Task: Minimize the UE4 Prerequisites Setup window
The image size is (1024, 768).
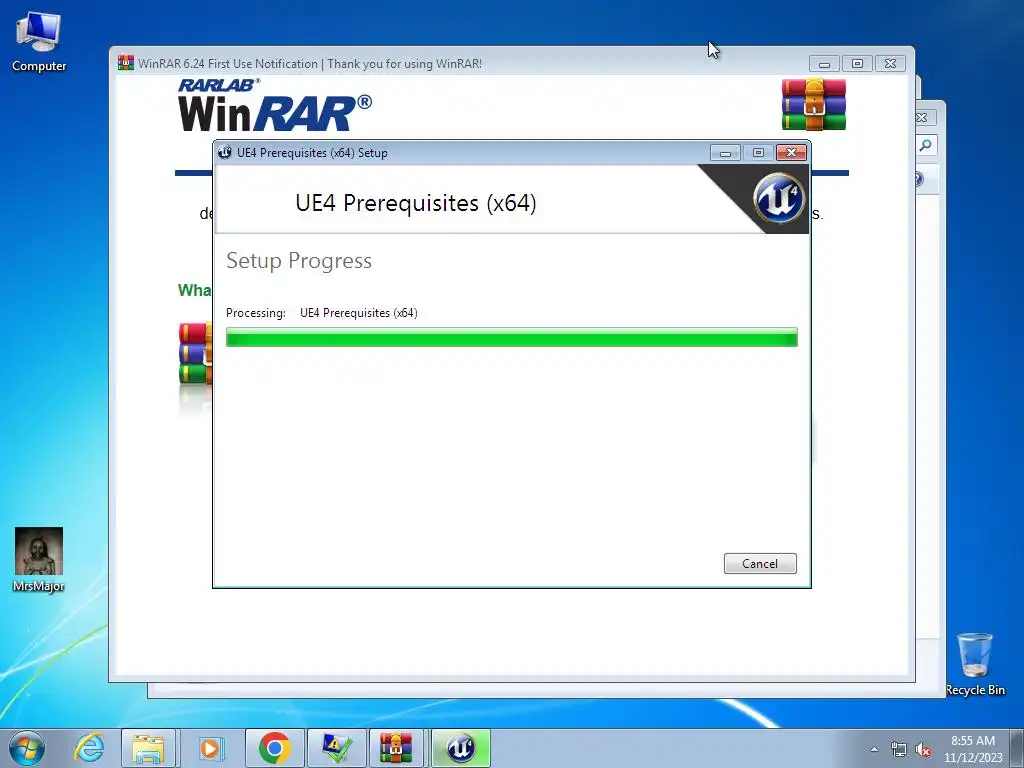Action: coord(725,153)
